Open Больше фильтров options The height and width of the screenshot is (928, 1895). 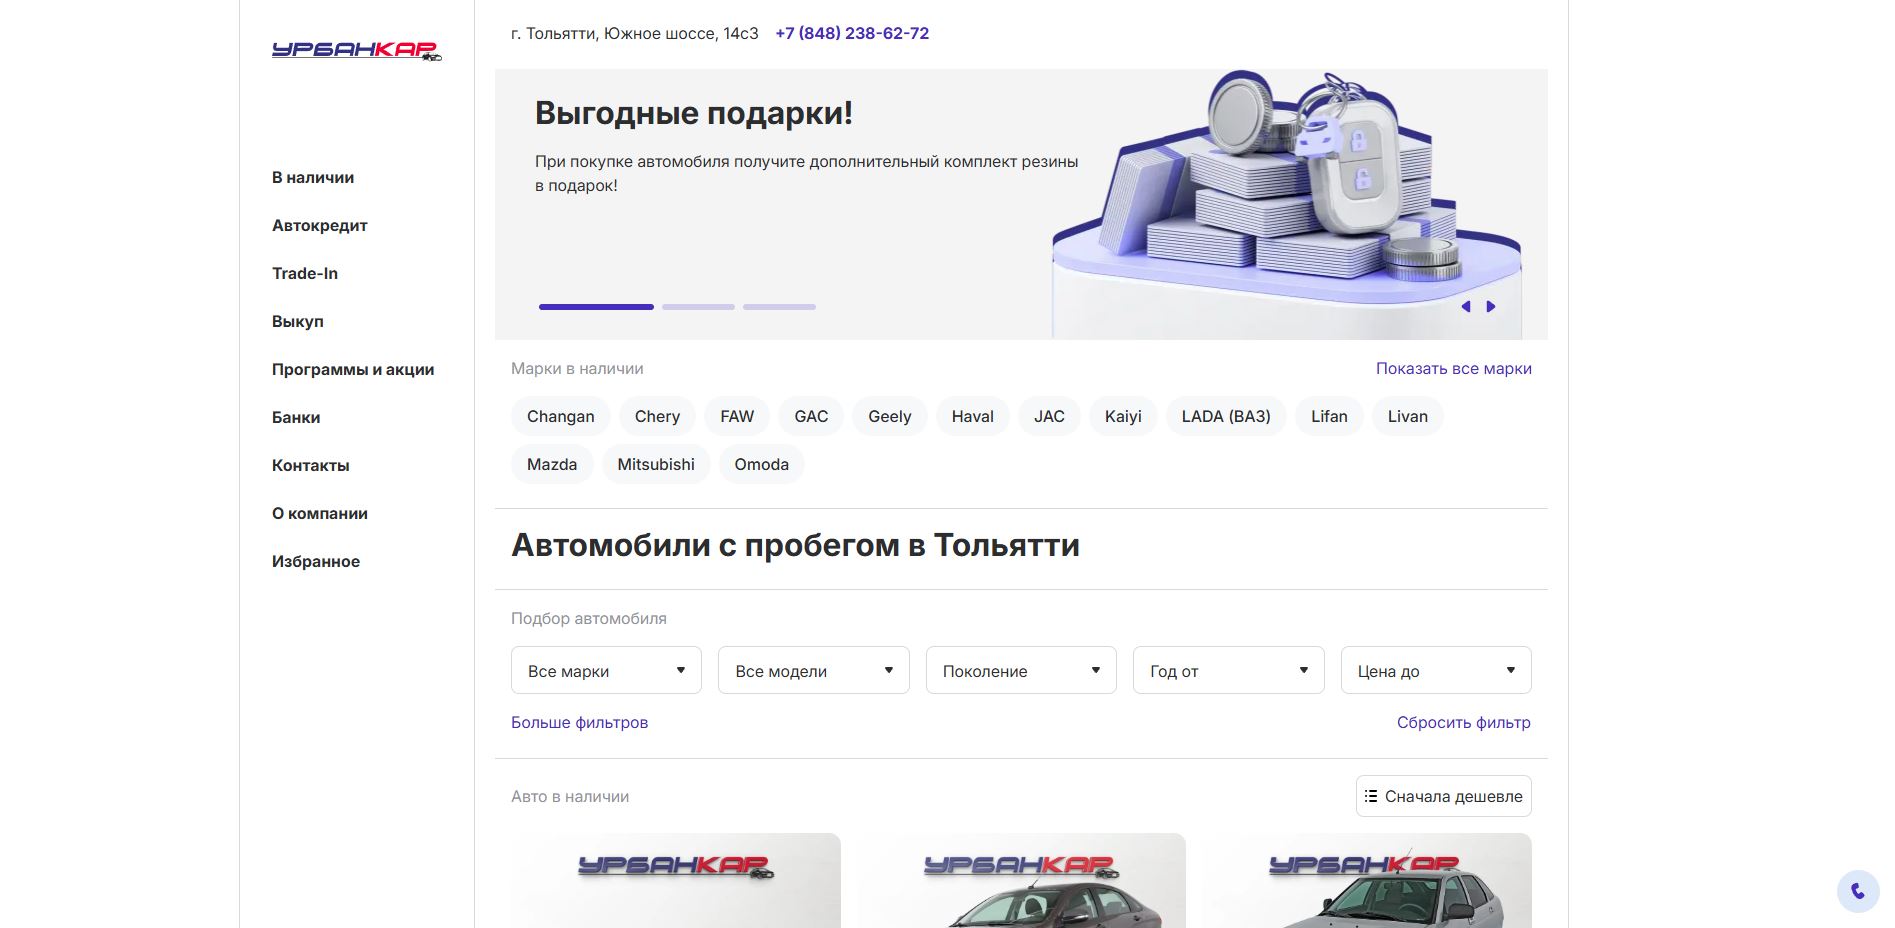tap(580, 722)
